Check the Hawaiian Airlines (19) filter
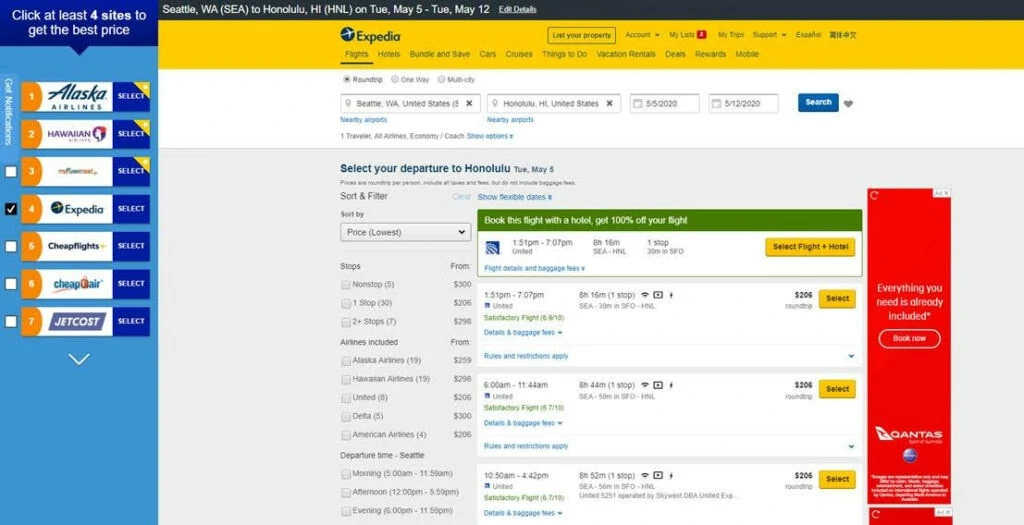Image resolution: width=1024 pixels, height=525 pixels. (x=345, y=379)
